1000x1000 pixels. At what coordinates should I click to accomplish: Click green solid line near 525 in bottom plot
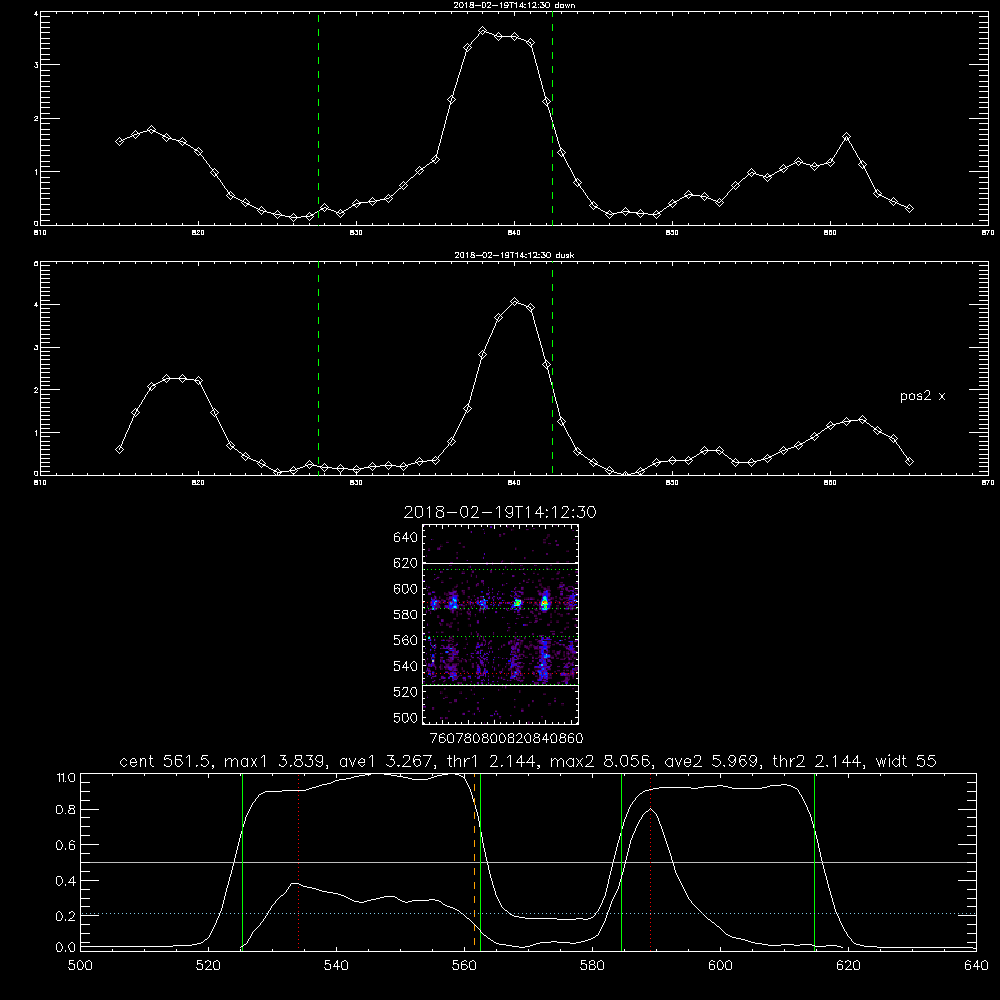pos(242,861)
